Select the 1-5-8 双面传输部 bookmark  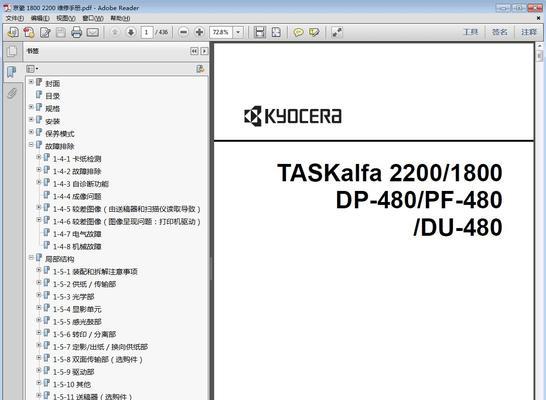pyautogui.click(x=98, y=359)
